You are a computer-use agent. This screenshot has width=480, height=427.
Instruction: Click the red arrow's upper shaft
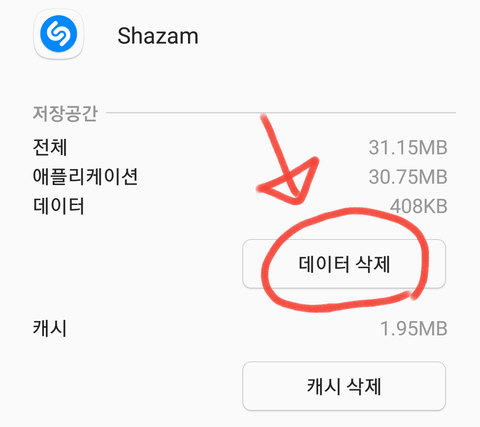273,140
